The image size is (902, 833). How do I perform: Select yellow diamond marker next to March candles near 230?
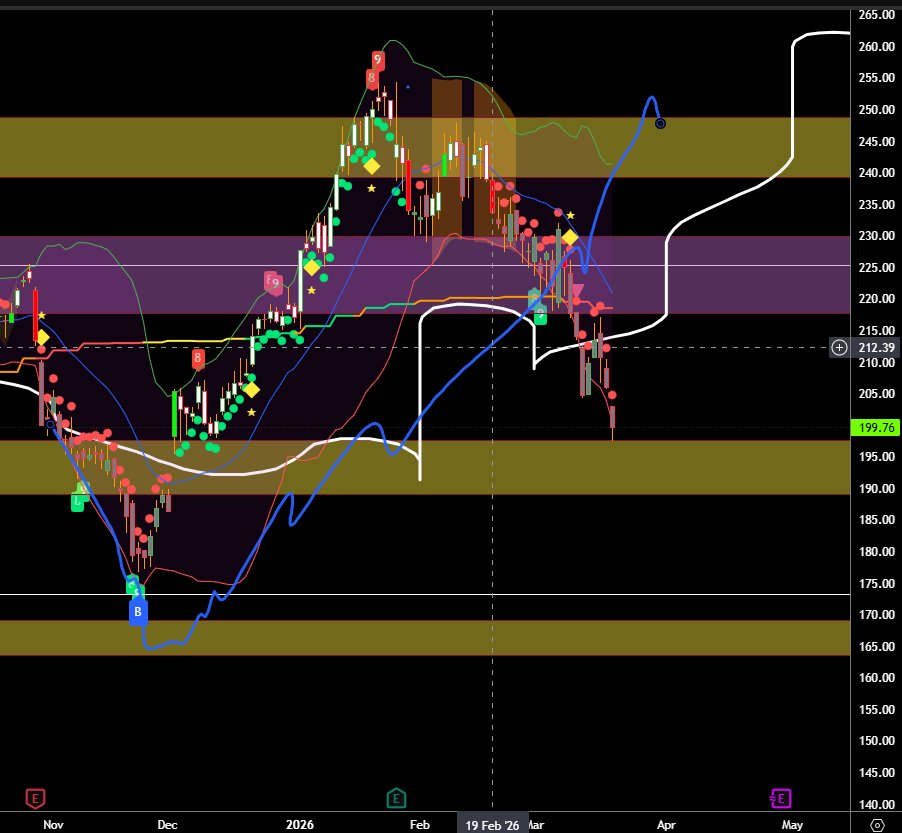point(570,237)
